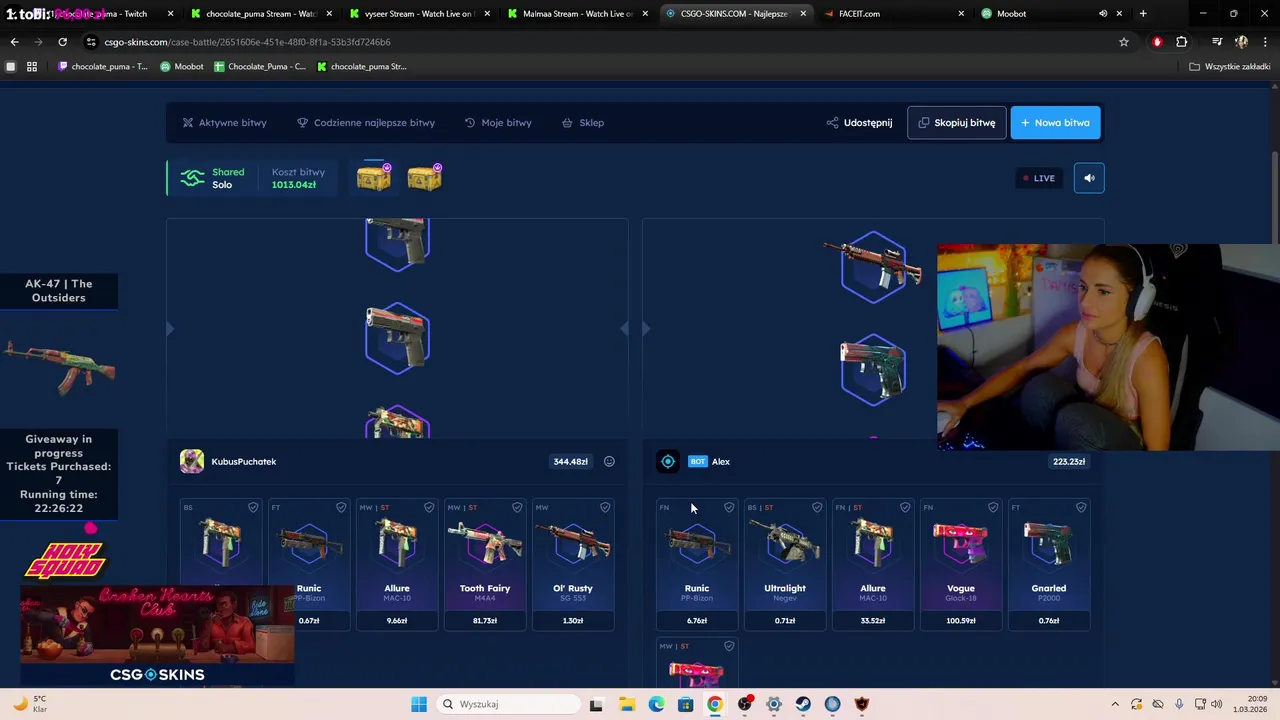Select the Ultralight Negev skin

pos(785,564)
